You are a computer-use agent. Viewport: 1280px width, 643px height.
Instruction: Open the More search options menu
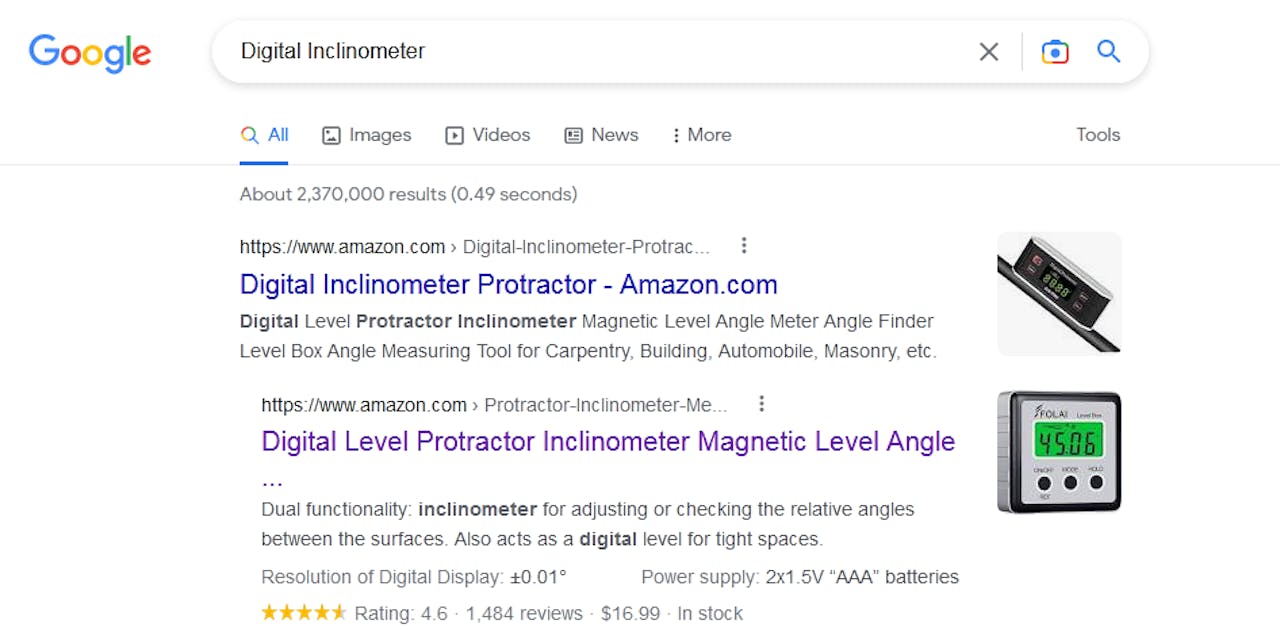700,134
